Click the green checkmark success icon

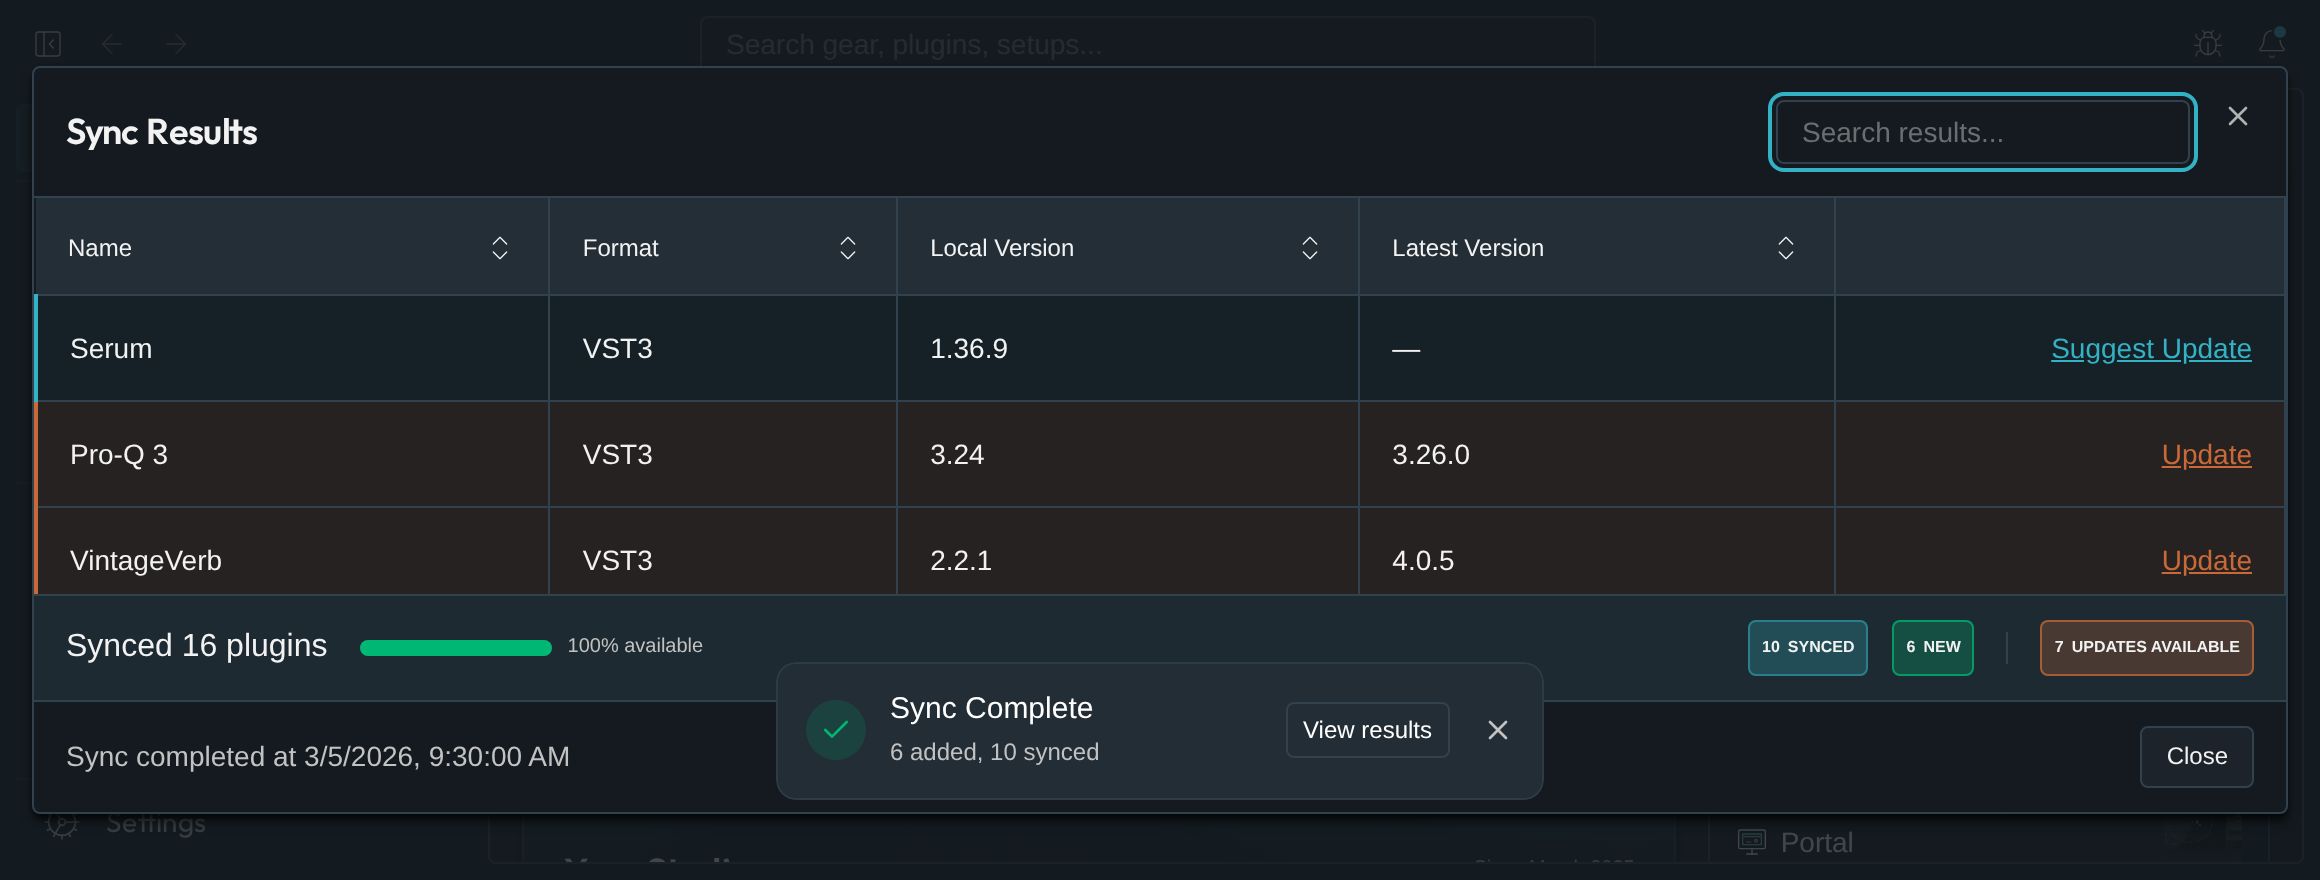(836, 730)
